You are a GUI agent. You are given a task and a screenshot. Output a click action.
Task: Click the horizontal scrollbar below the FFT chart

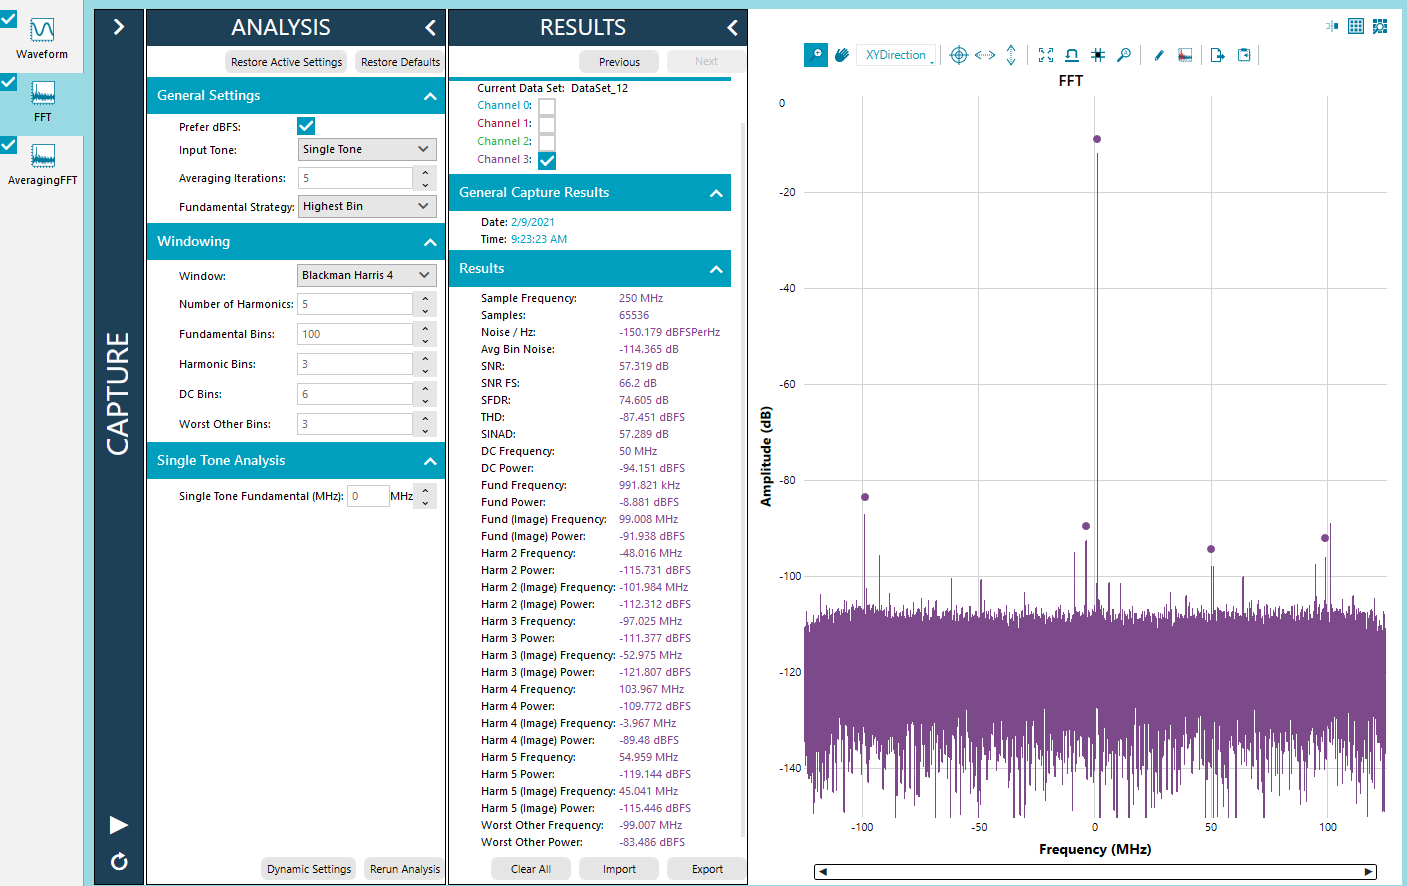[1095, 872]
